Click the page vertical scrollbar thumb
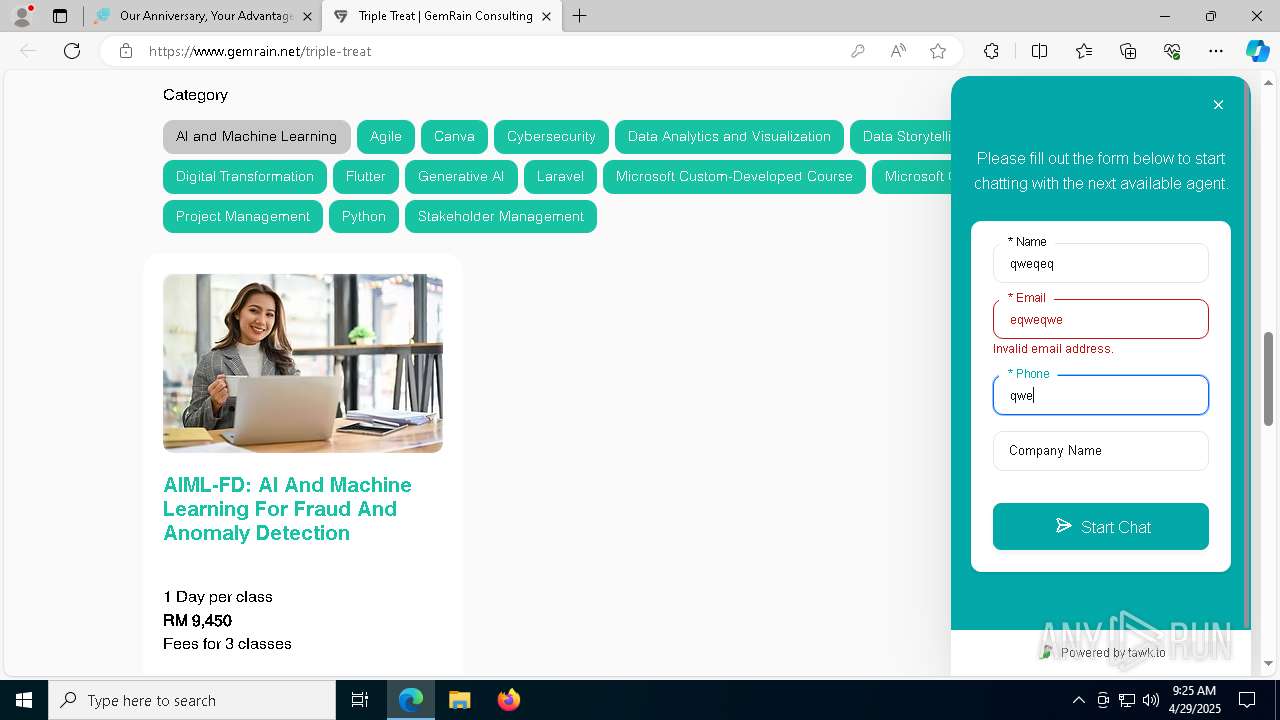 click(x=1269, y=380)
